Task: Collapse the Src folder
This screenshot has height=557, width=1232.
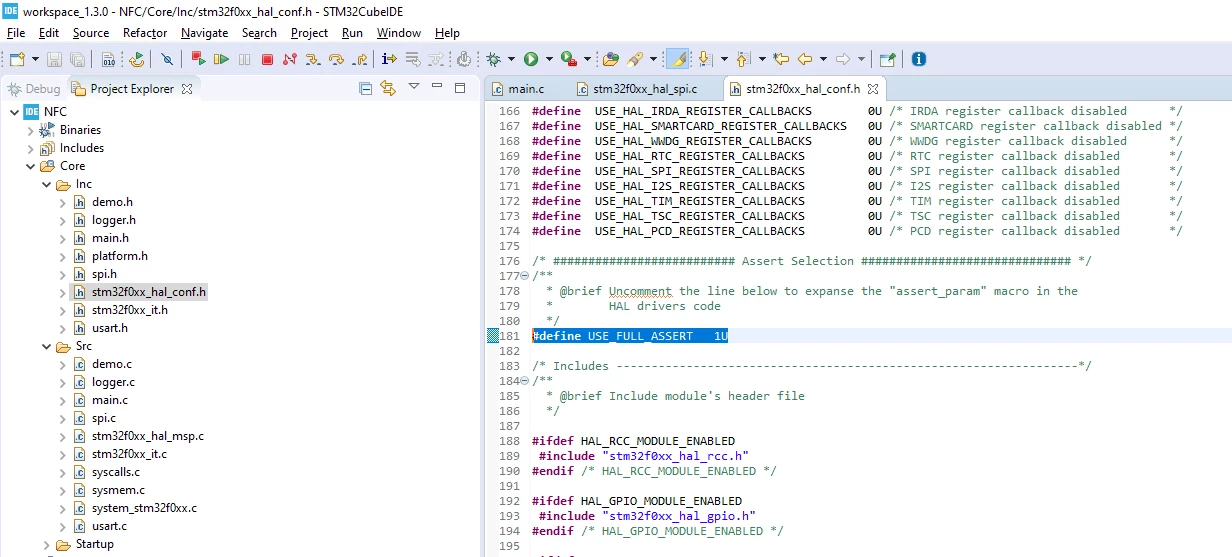Action: click(46, 346)
